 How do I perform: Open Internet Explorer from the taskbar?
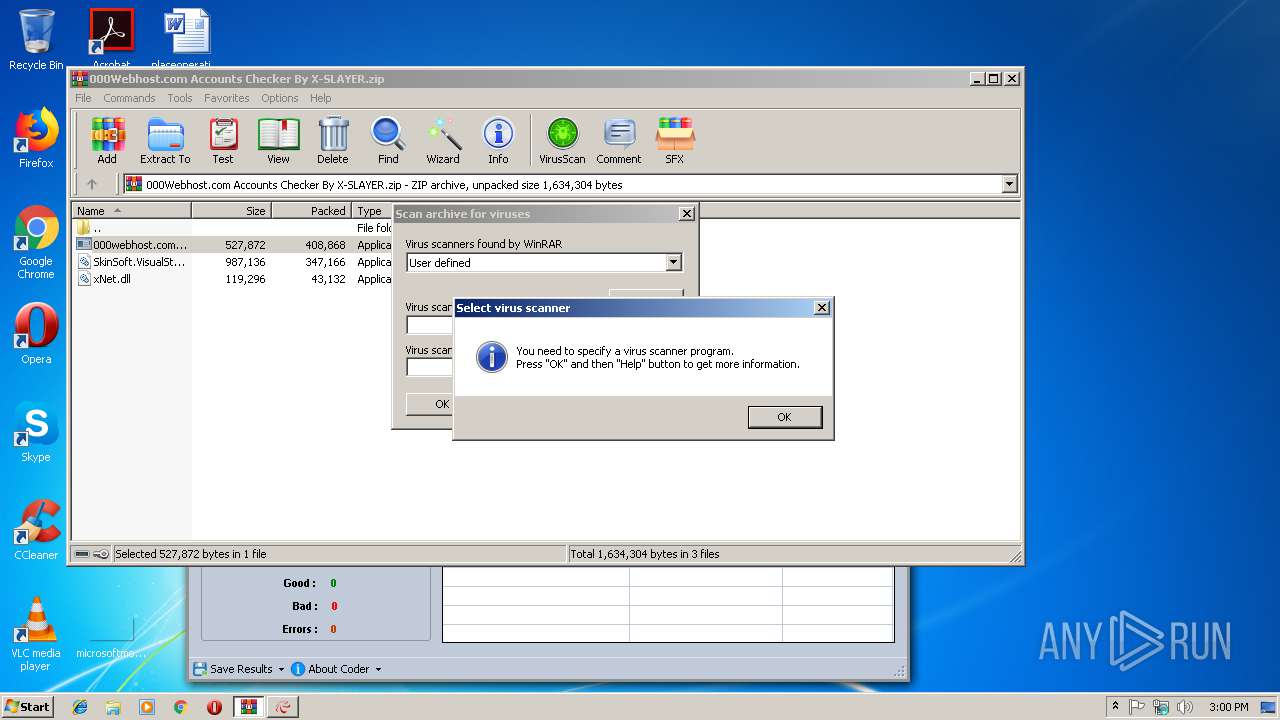tap(80, 707)
